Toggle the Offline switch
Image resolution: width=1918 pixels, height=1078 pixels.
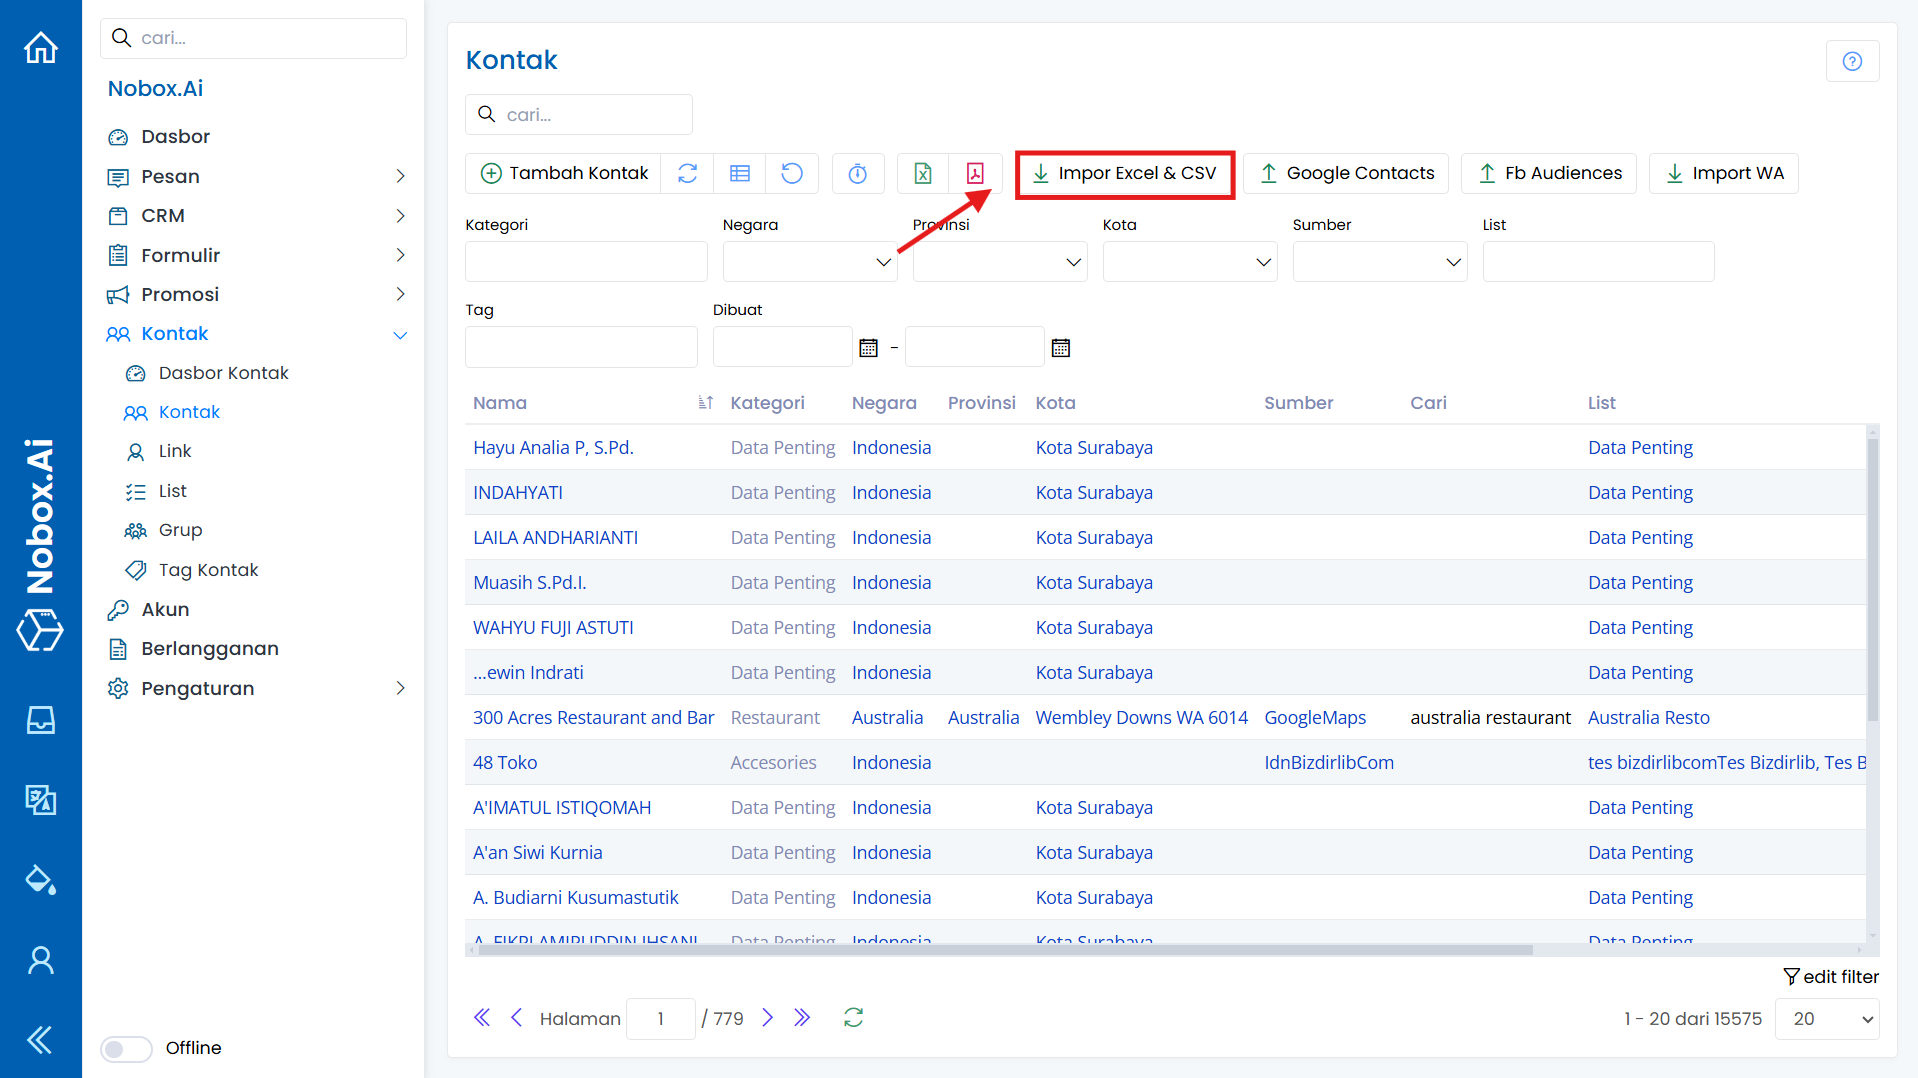coord(126,1048)
